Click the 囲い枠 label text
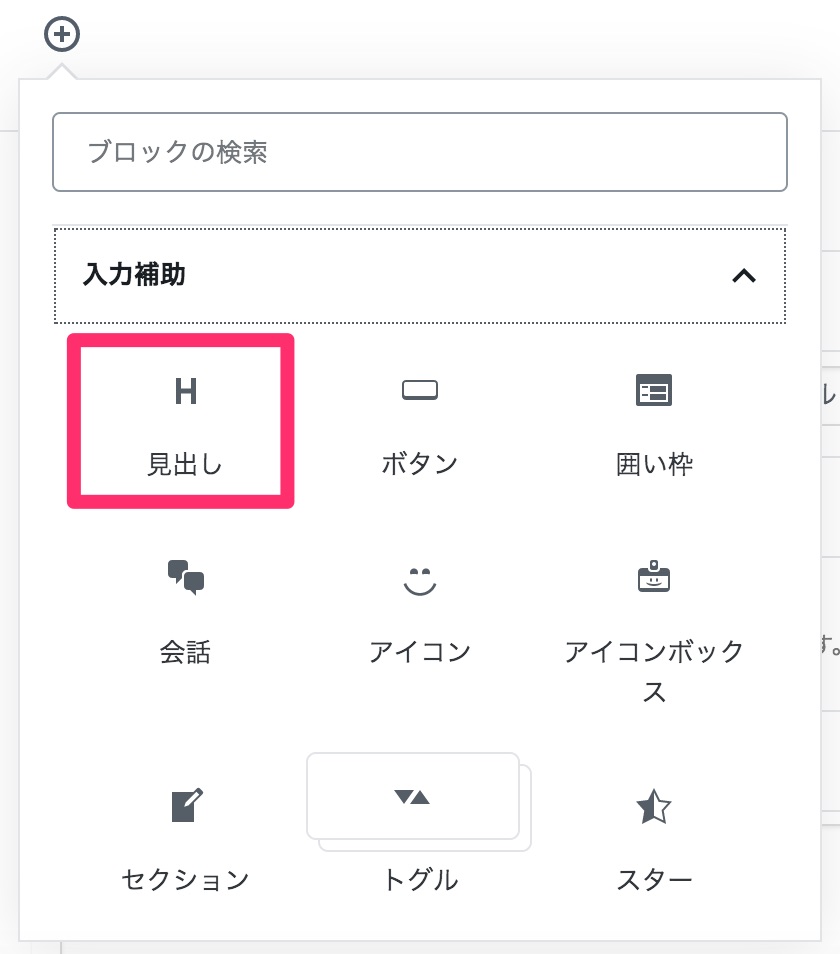The image size is (840, 954). [x=654, y=464]
